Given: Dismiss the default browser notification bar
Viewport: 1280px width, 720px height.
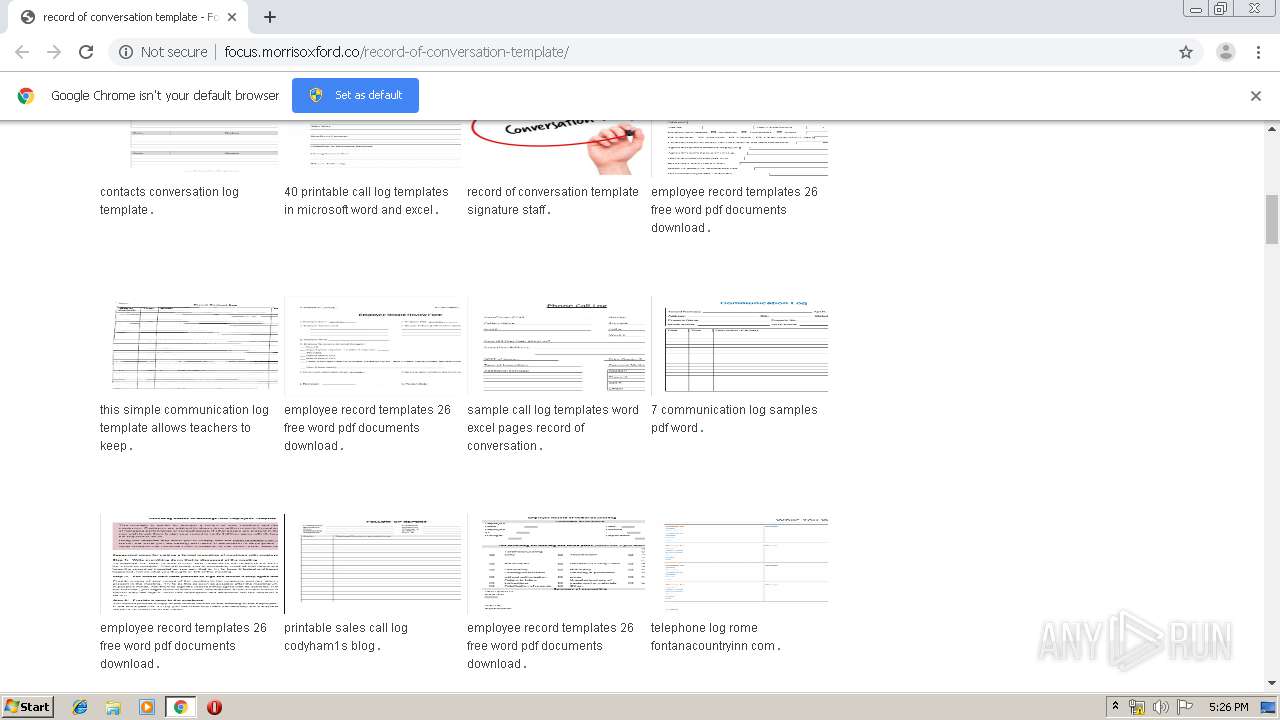Looking at the screenshot, I should (1255, 96).
